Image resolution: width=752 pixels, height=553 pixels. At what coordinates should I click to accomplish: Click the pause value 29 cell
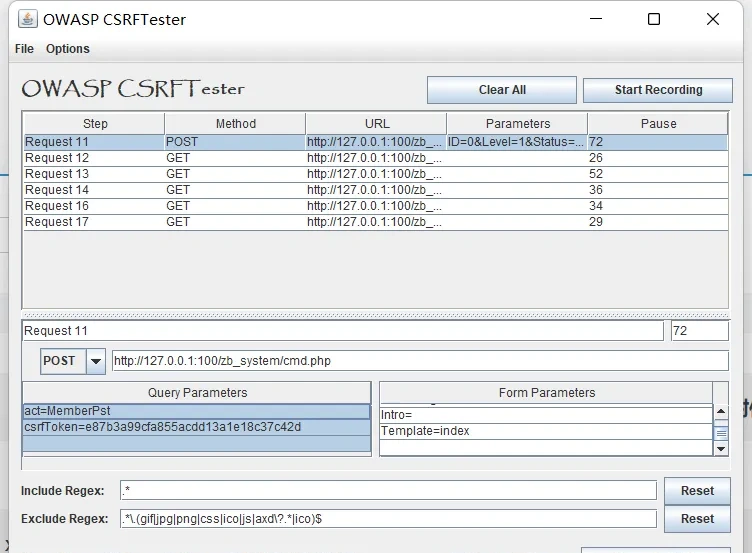658,222
